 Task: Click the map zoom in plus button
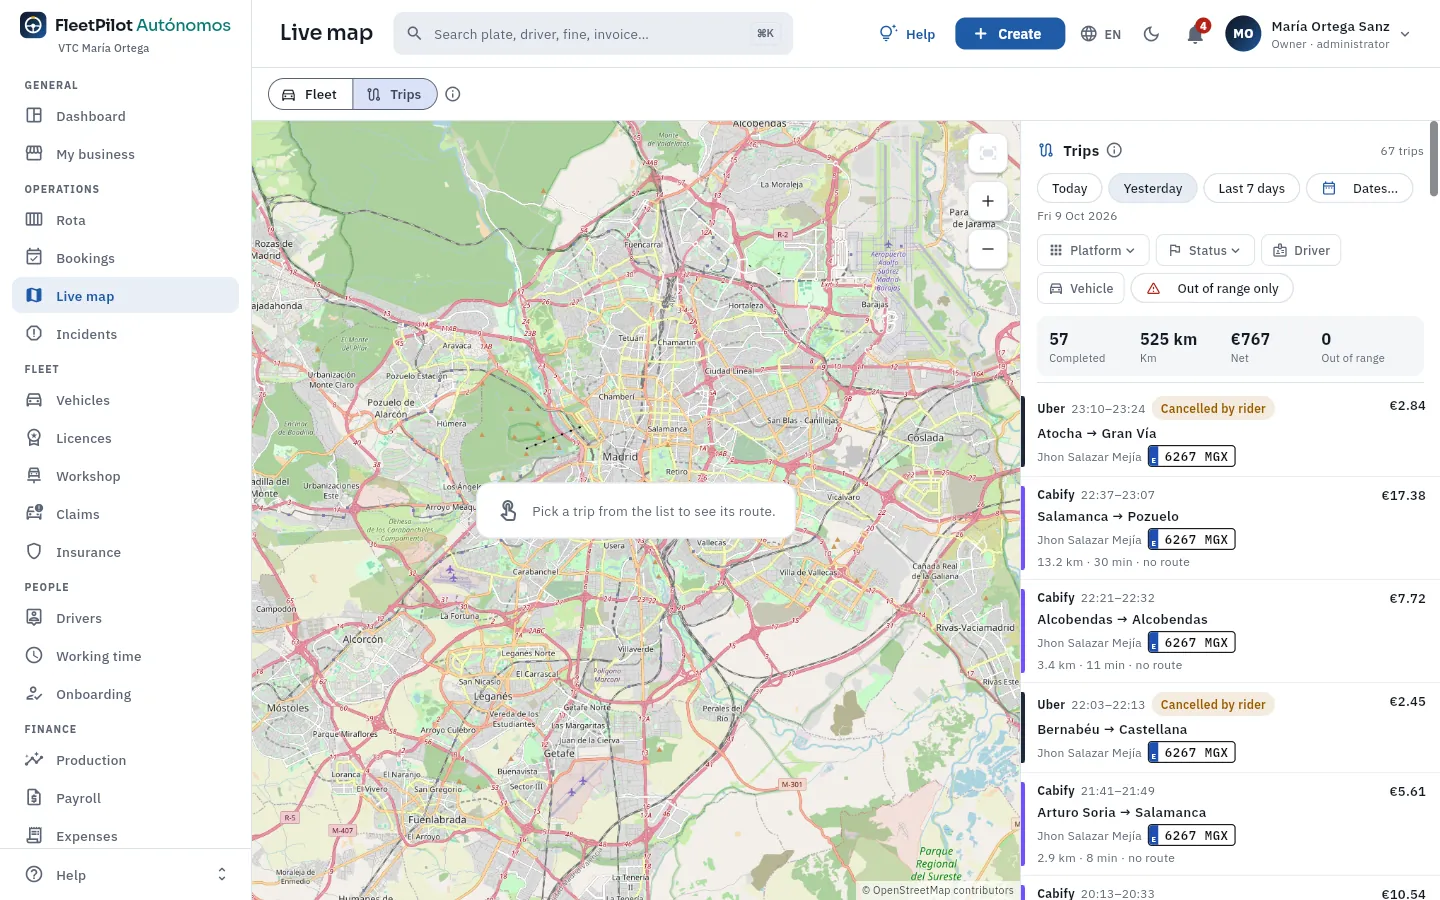tap(987, 201)
